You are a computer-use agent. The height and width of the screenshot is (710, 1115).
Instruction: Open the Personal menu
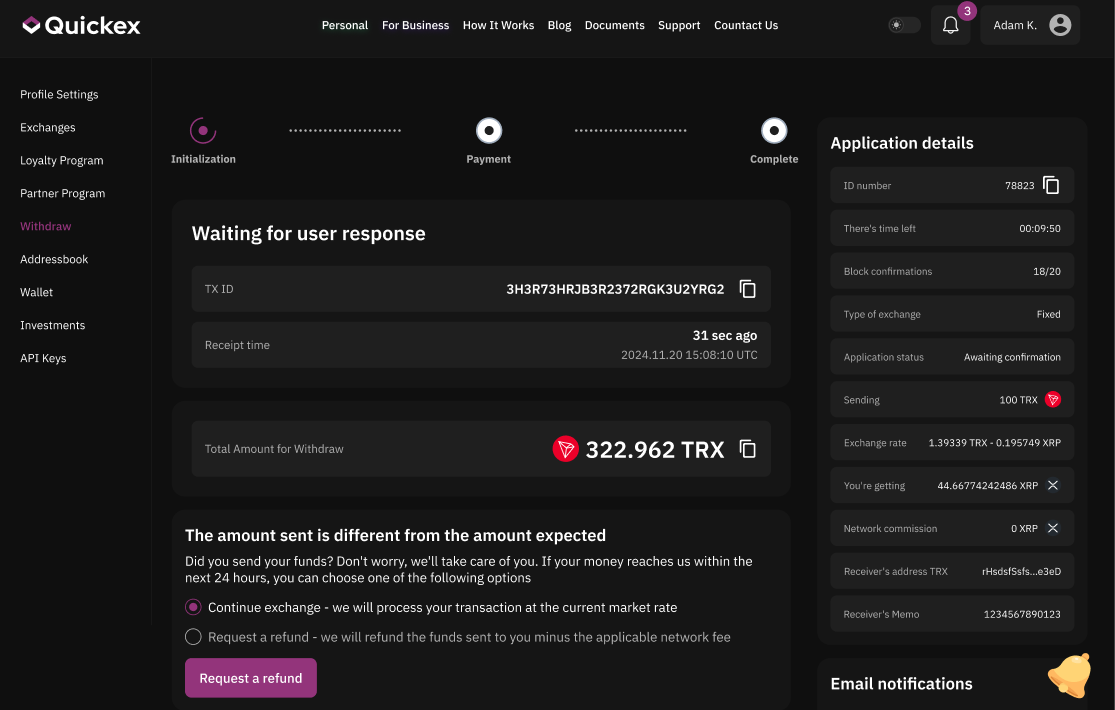(345, 26)
